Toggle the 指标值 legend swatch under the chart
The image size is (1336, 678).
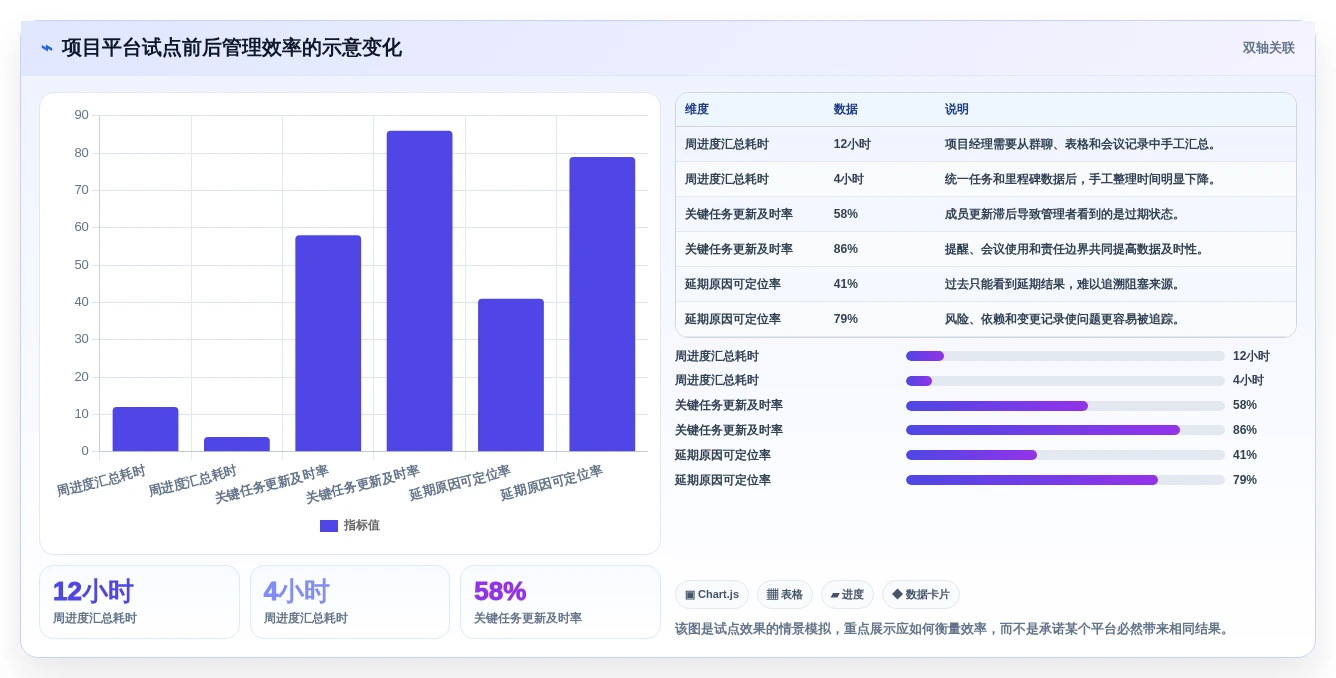point(329,526)
